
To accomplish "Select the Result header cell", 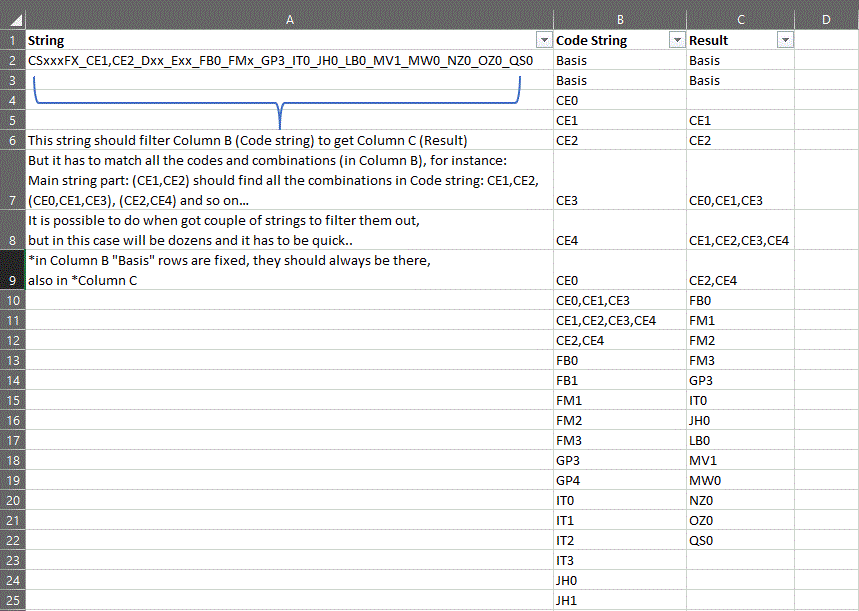I will [x=741, y=40].
